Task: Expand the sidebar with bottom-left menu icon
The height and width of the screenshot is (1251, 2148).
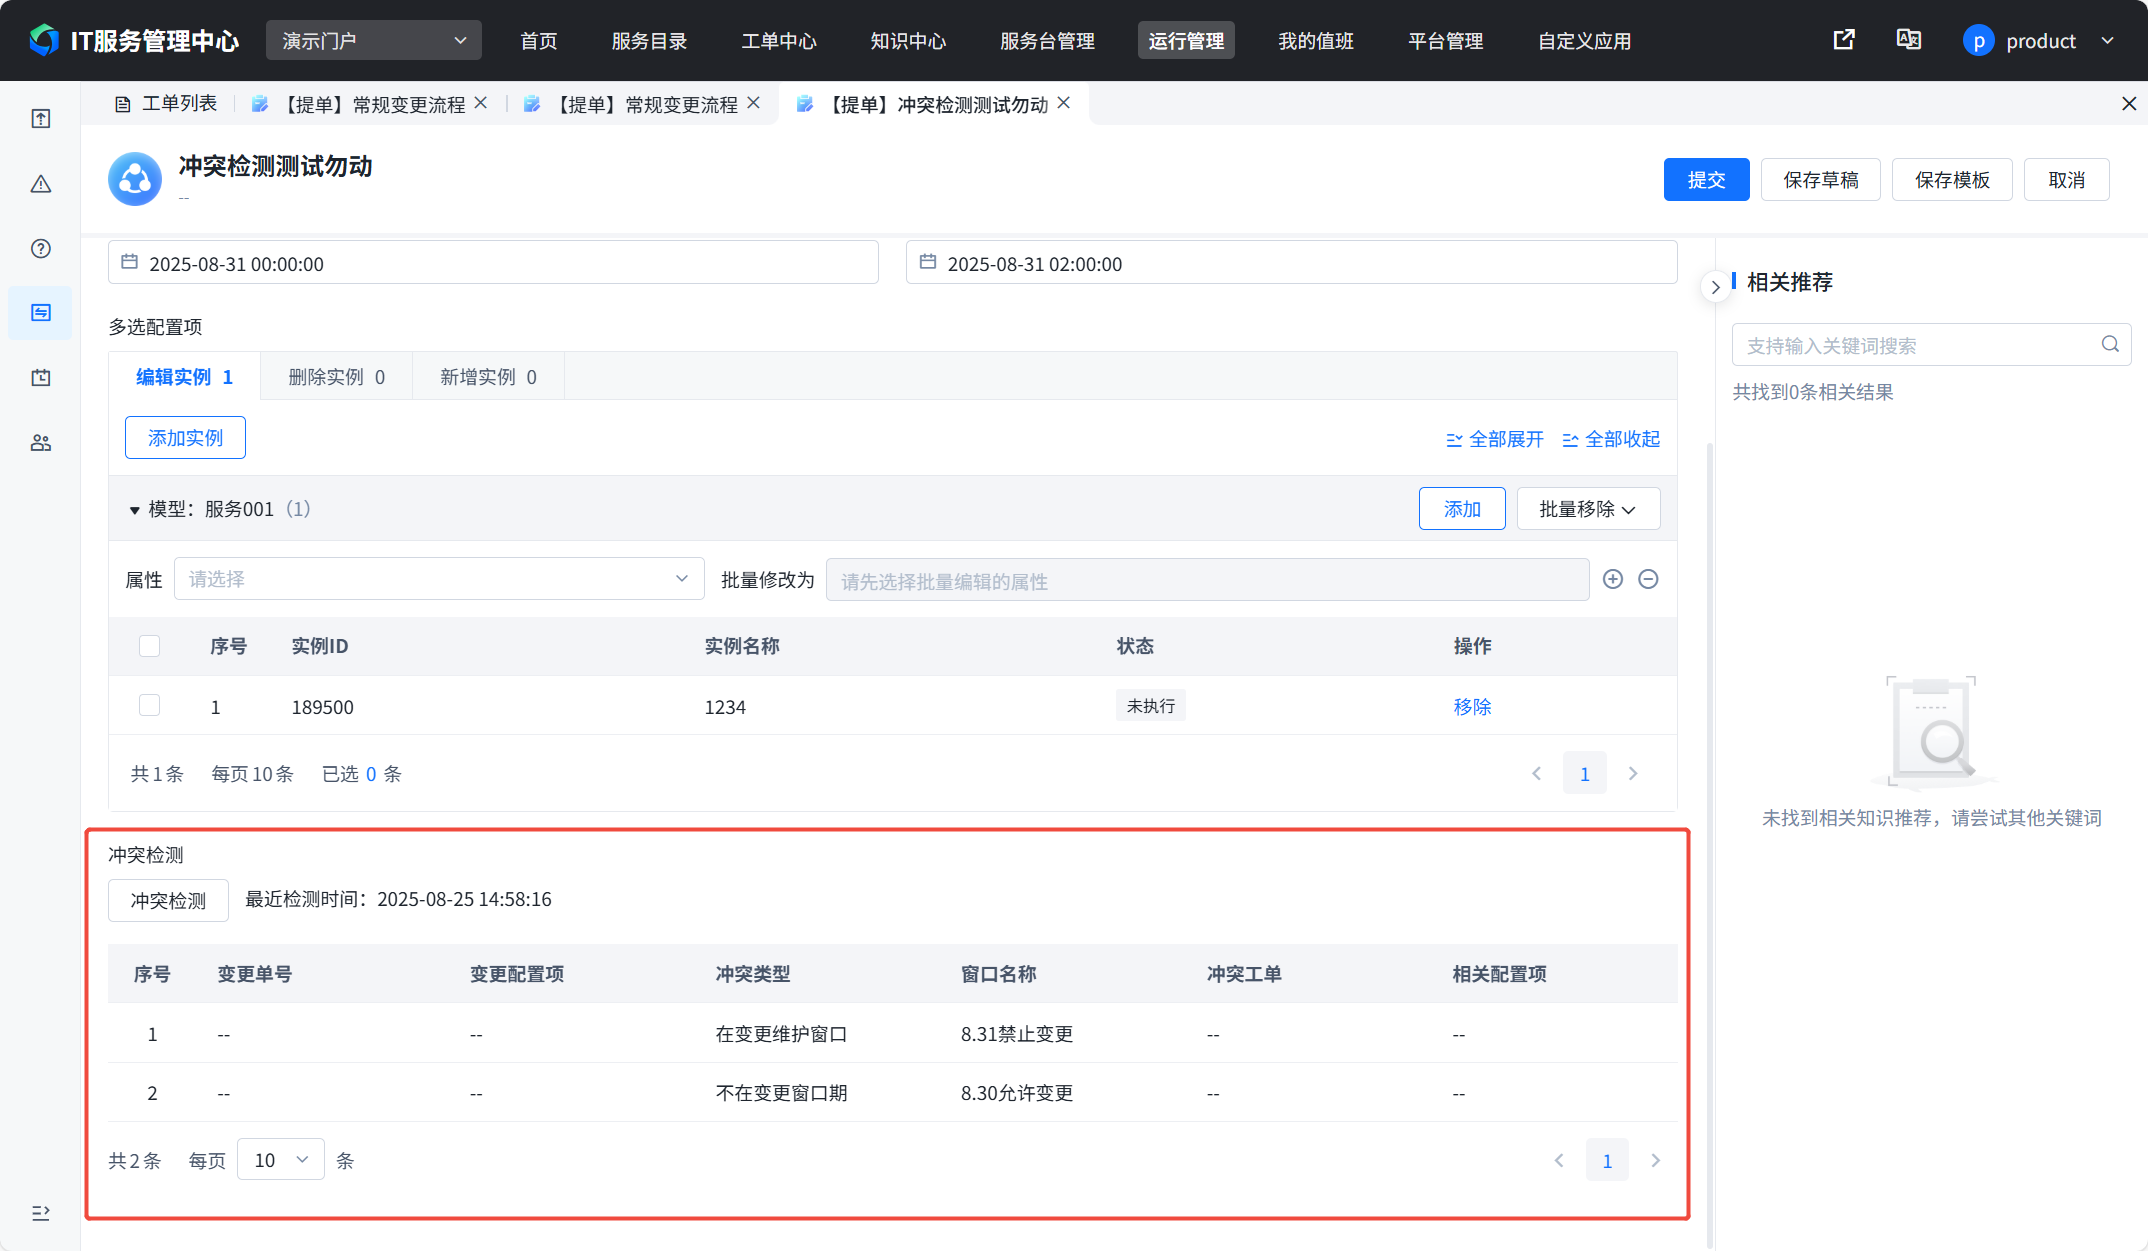Action: (x=41, y=1213)
